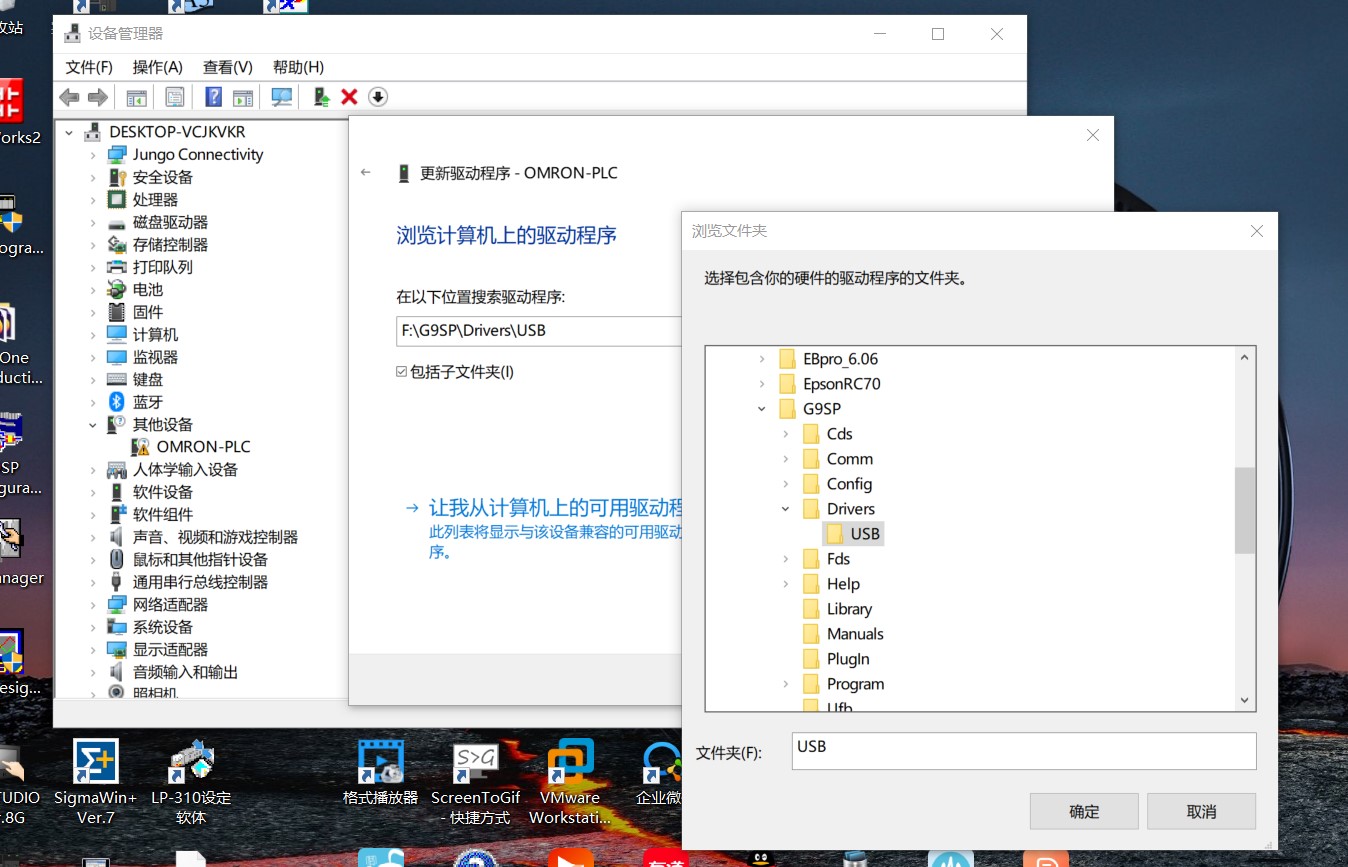
Task: Click the folder tree vertical scrollbar thumb
Action: pos(1244,510)
